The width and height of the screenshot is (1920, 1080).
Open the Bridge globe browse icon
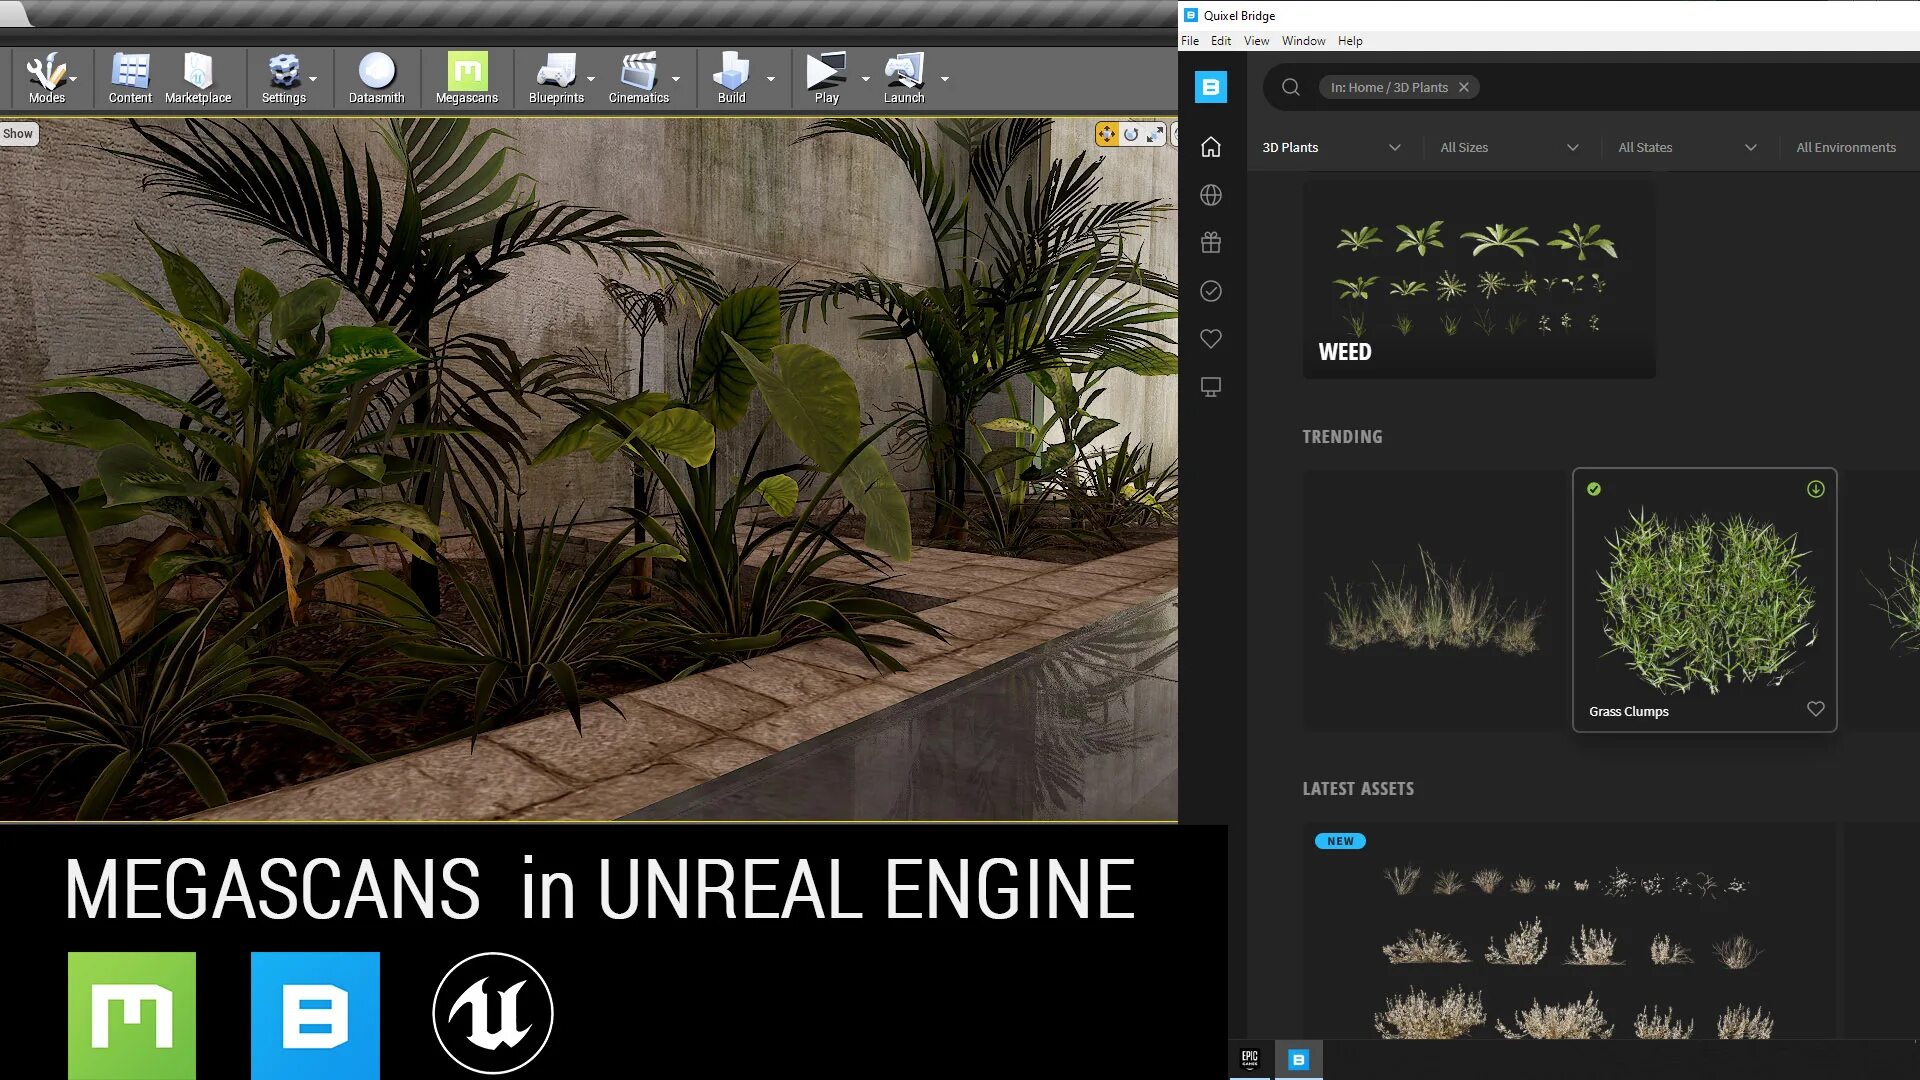click(x=1211, y=195)
